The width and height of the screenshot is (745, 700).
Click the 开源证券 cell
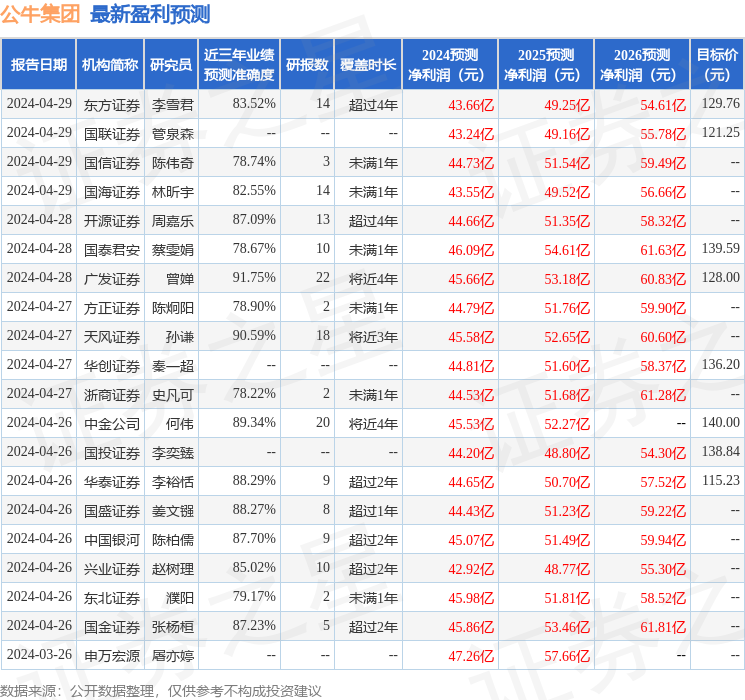point(112,221)
